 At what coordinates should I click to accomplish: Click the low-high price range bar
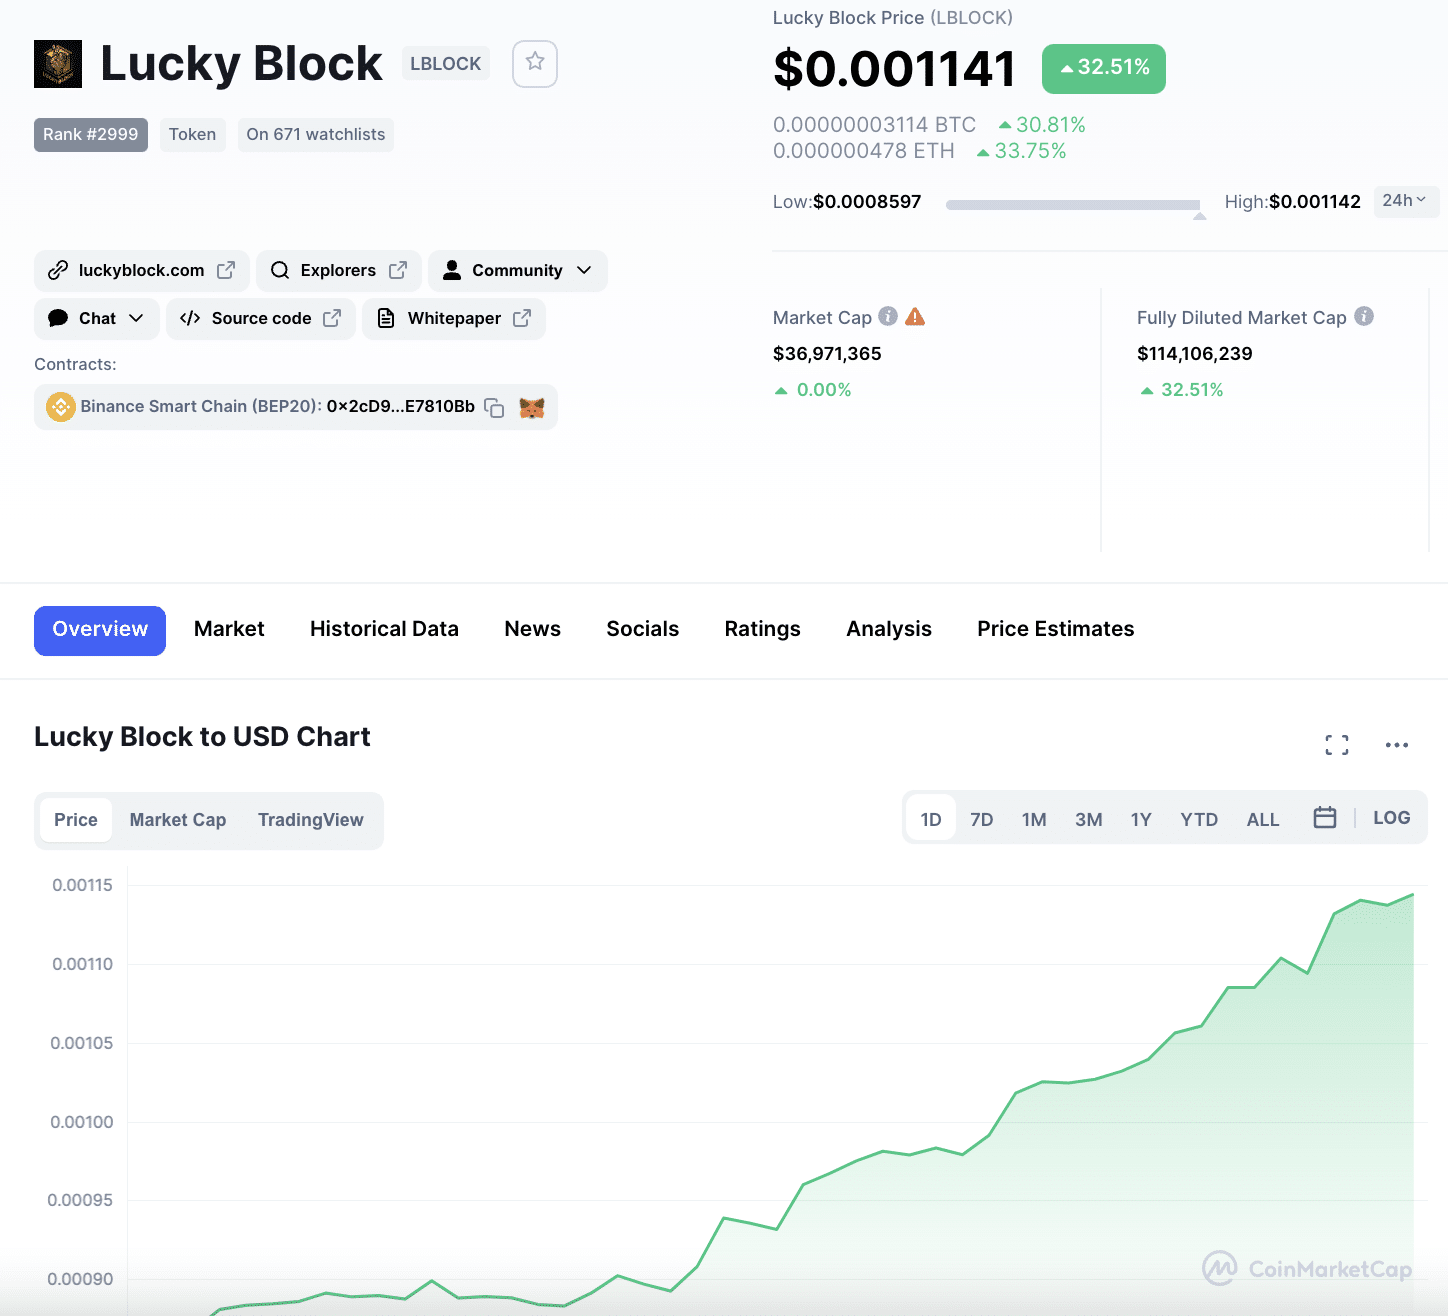coord(1073,205)
